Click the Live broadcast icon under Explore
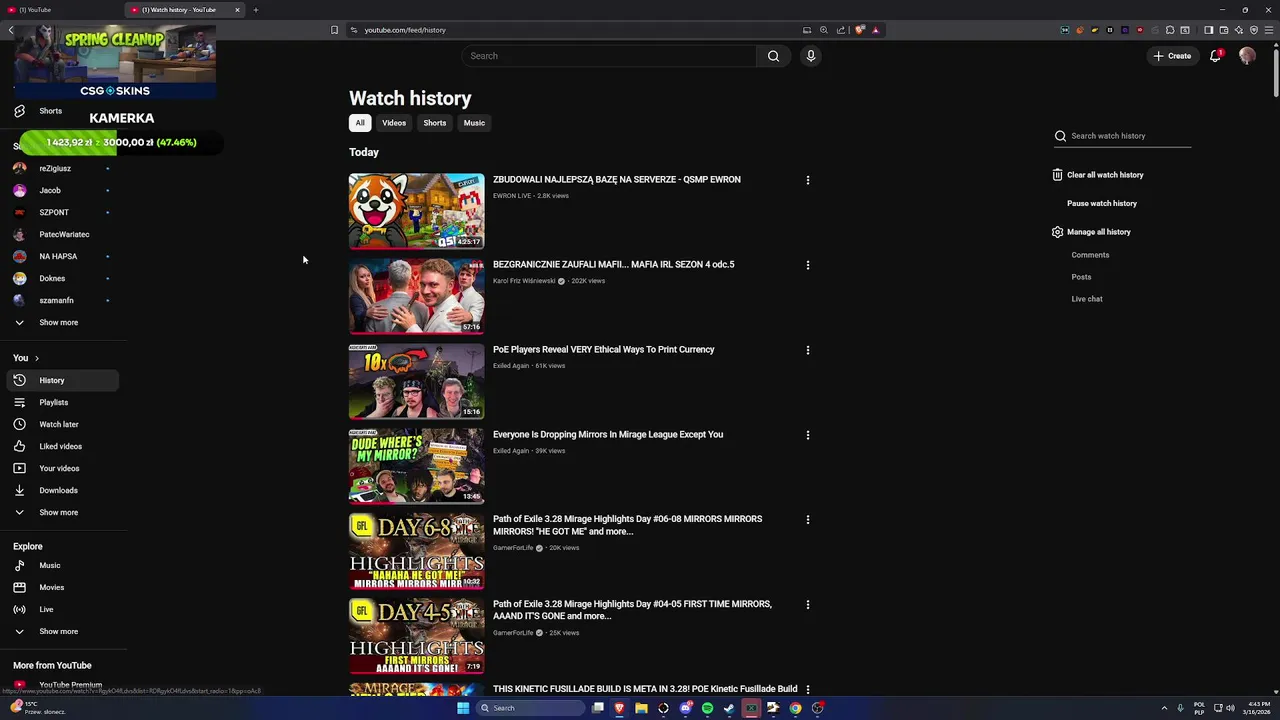 (19, 609)
